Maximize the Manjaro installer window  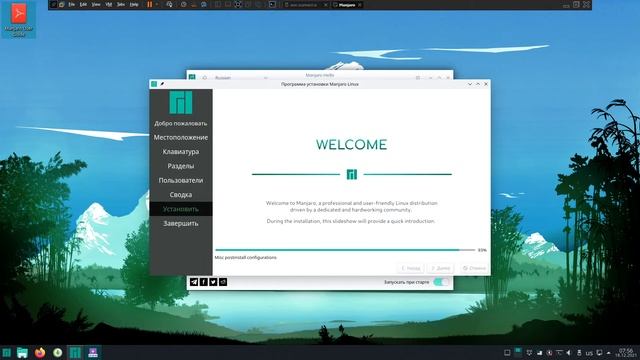tap(478, 84)
